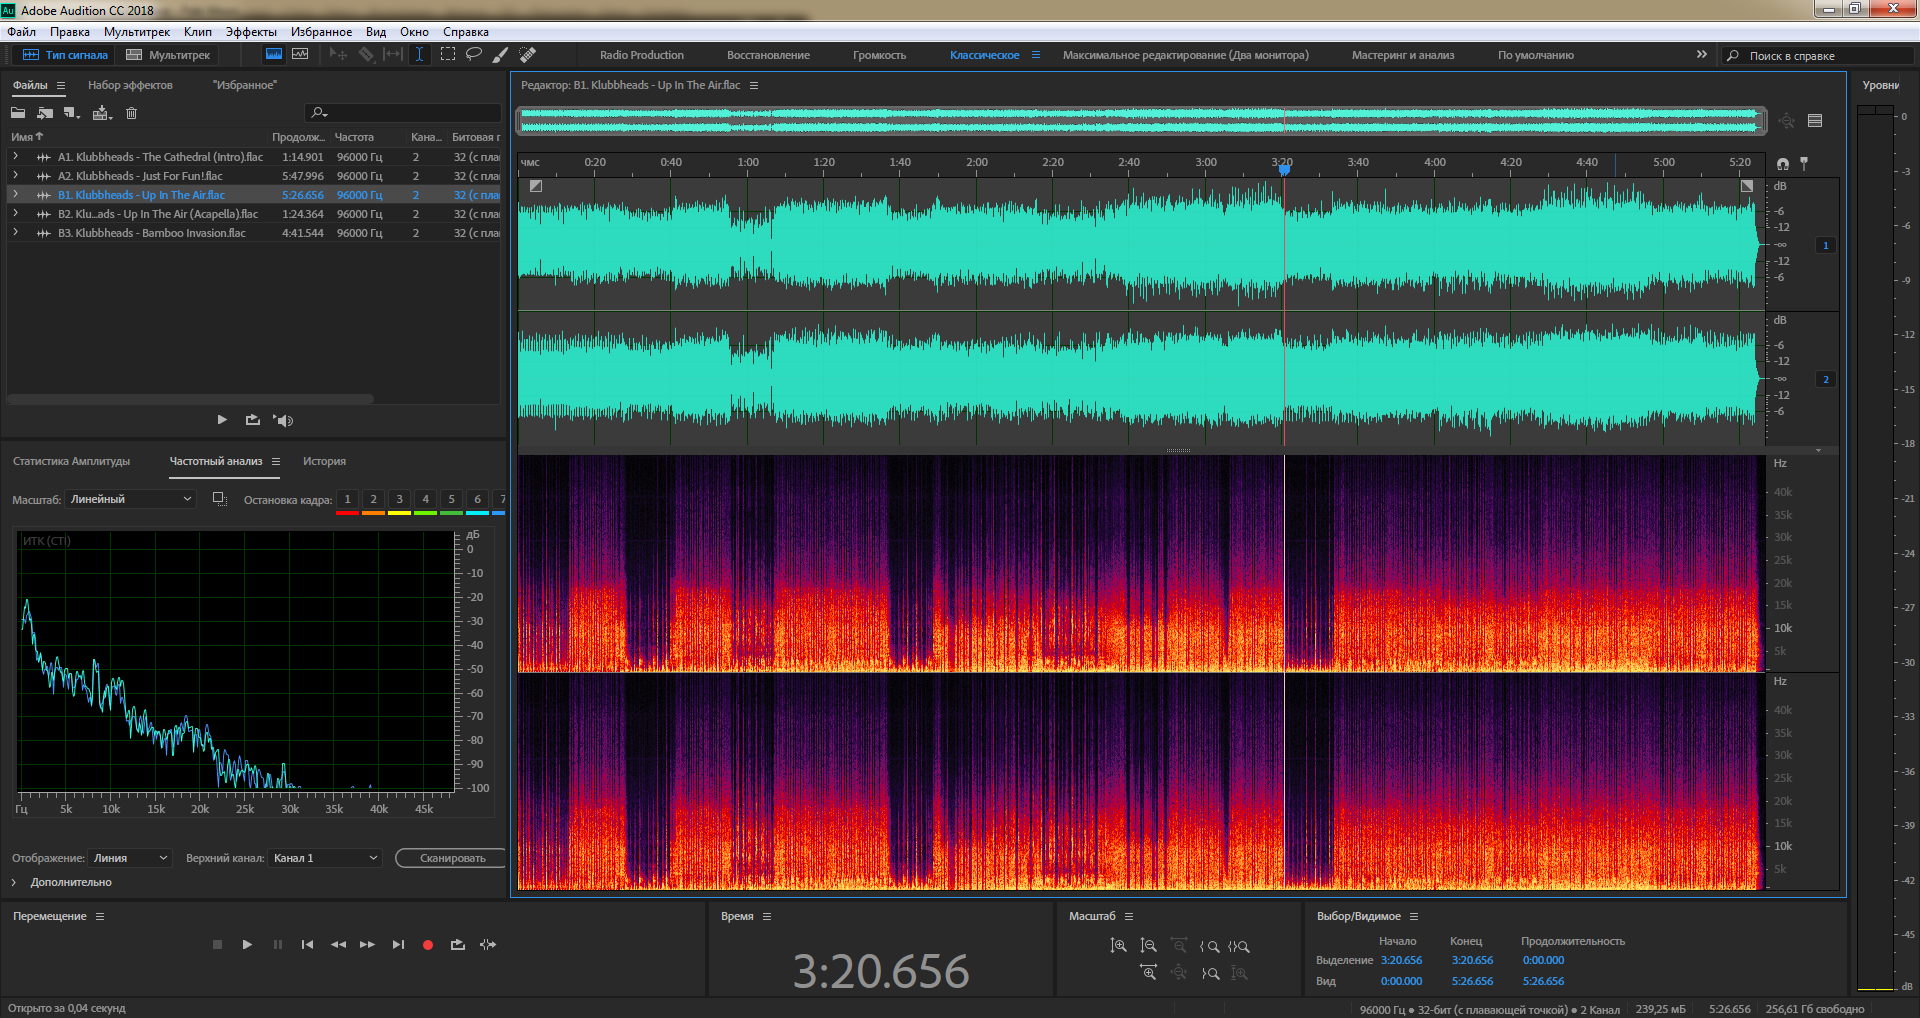1920x1018 pixels.
Task: Set hold frame 5 (green)
Action: (x=451, y=500)
